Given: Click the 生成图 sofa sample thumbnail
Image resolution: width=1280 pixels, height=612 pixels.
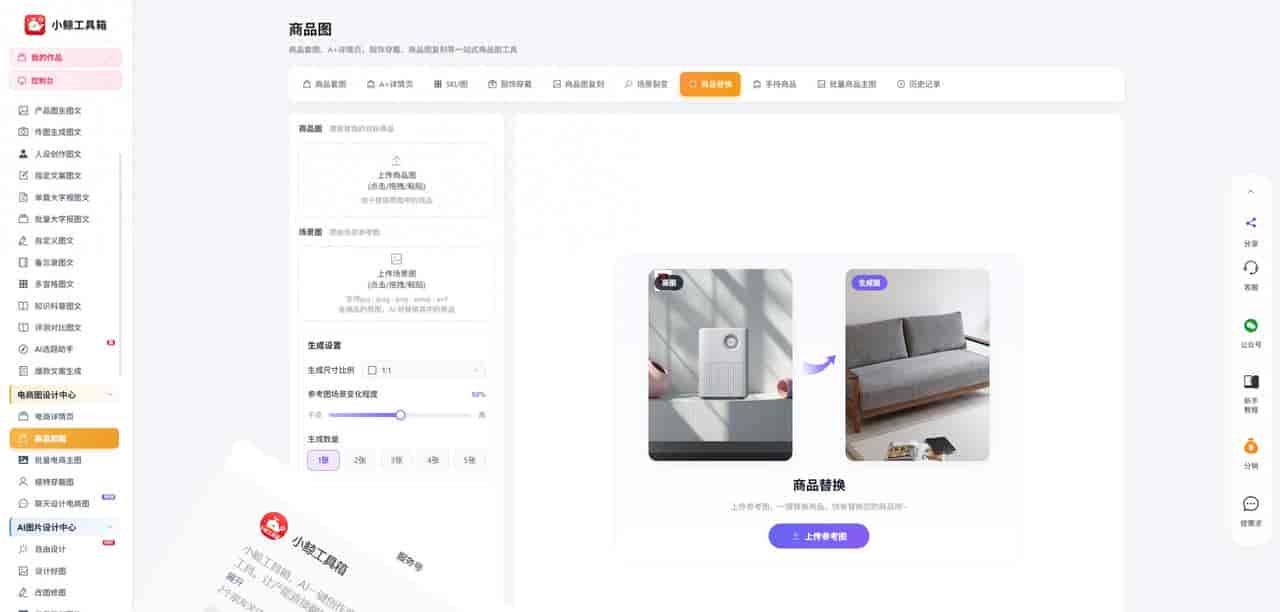Looking at the screenshot, I should pyautogui.click(x=917, y=364).
